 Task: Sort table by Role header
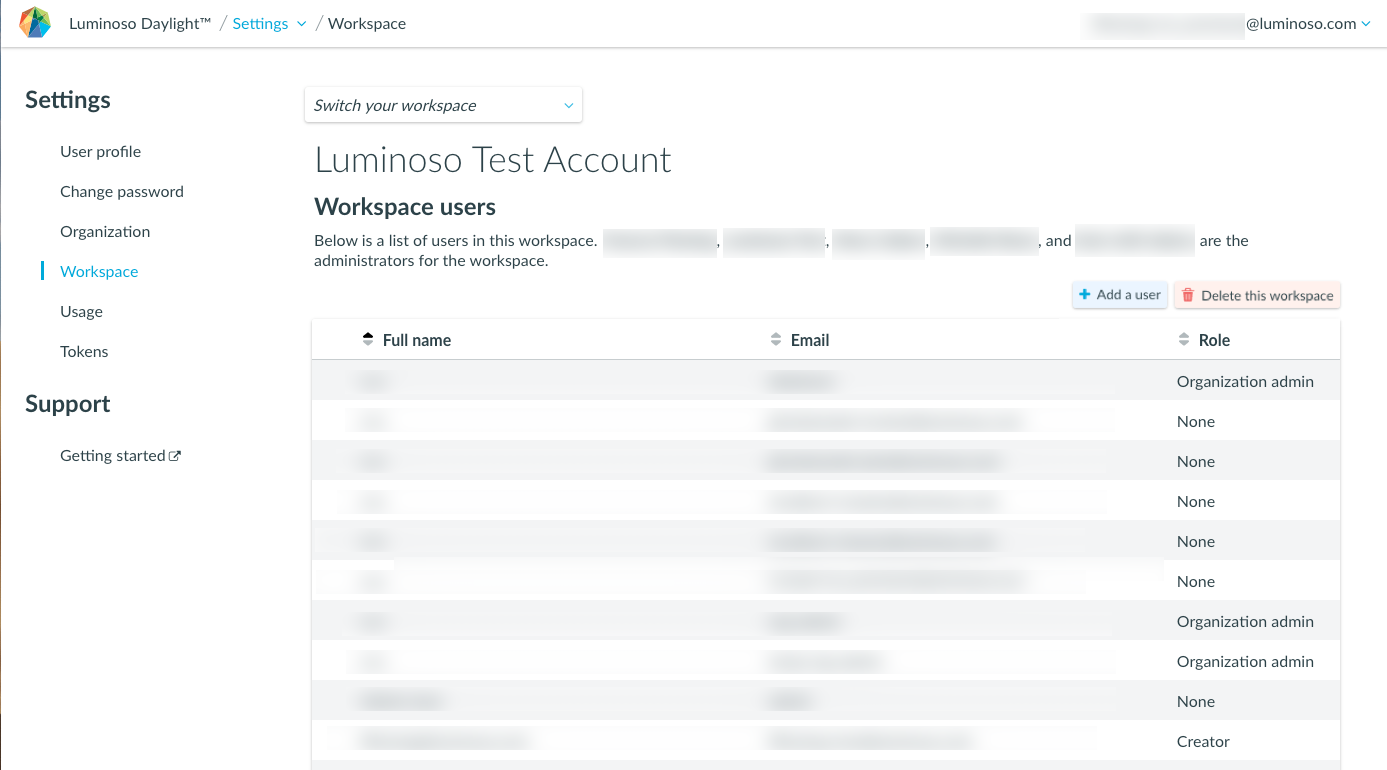[1214, 340]
